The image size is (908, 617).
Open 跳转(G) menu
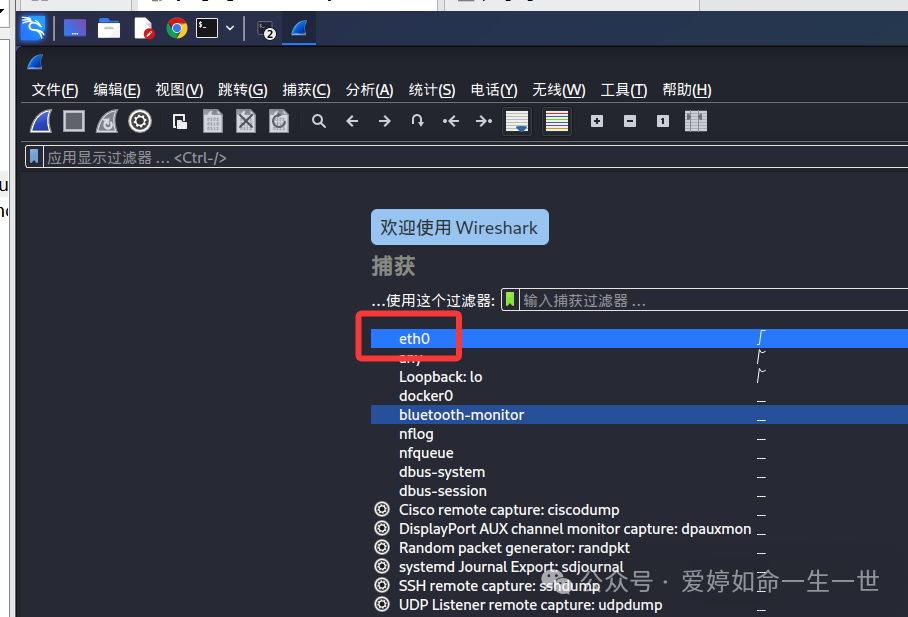(x=243, y=90)
